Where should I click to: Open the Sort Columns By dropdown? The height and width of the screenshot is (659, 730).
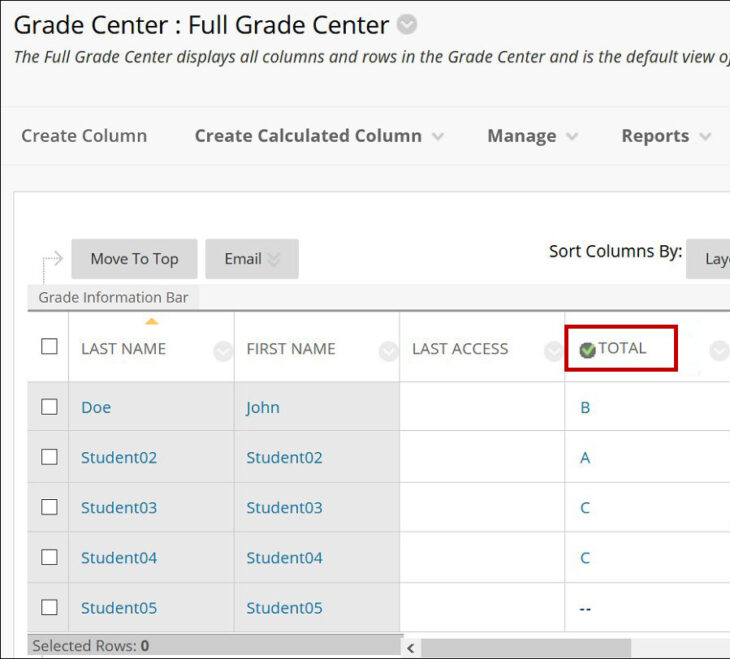pyautogui.click(x=708, y=259)
